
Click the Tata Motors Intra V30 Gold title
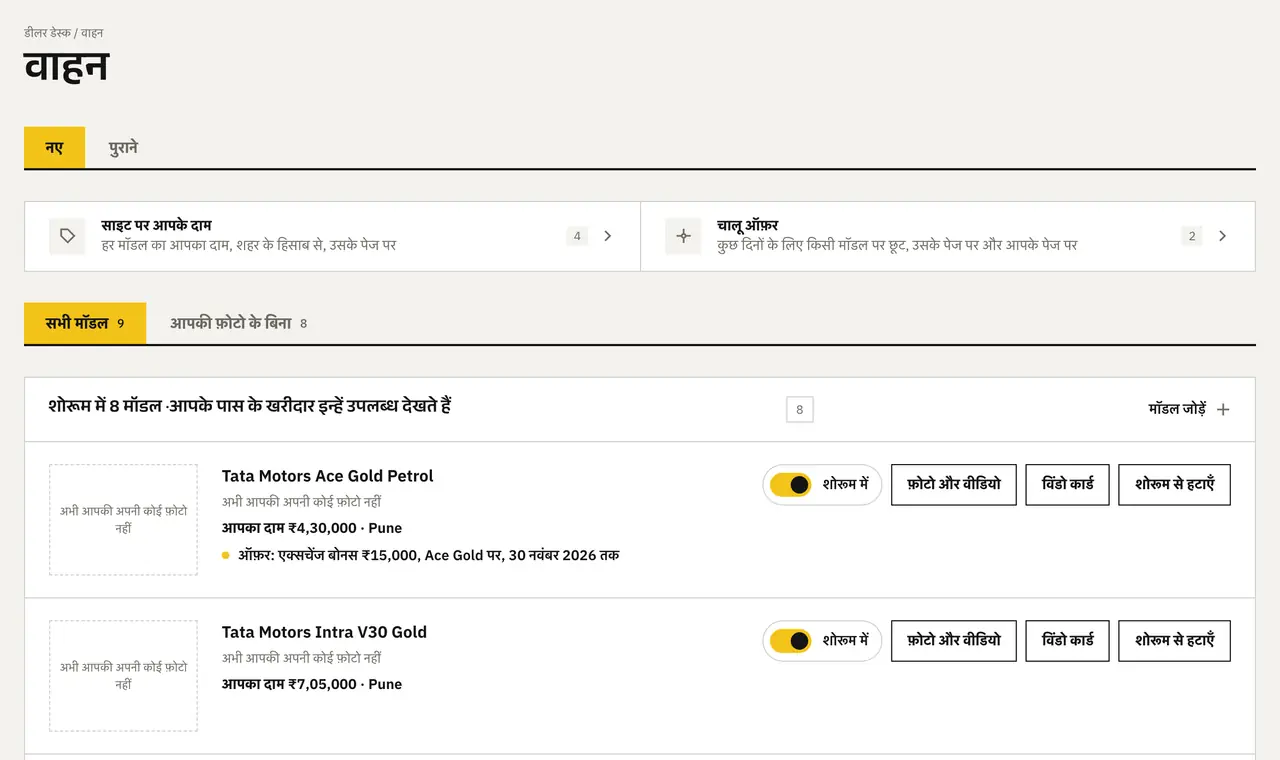(x=324, y=632)
